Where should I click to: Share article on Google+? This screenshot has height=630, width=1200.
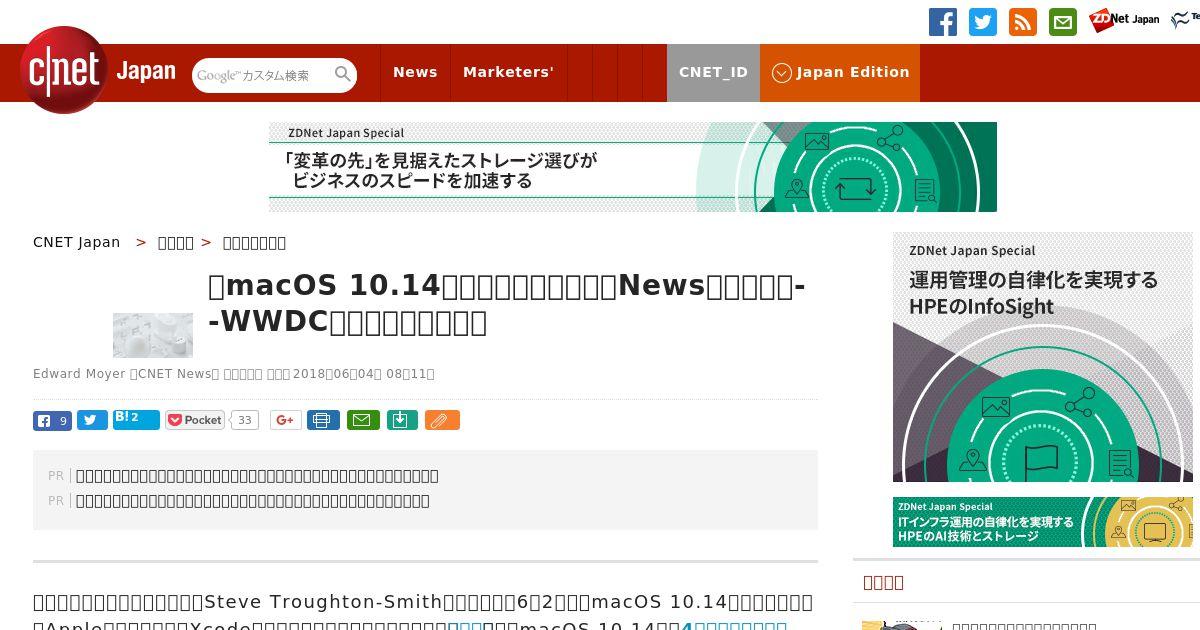286,420
